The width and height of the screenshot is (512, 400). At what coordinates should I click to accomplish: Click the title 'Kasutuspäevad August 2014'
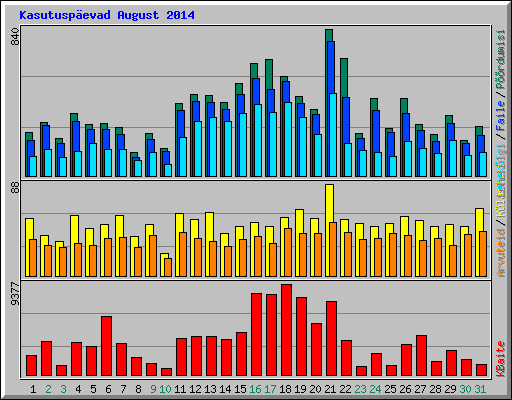click(107, 15)
